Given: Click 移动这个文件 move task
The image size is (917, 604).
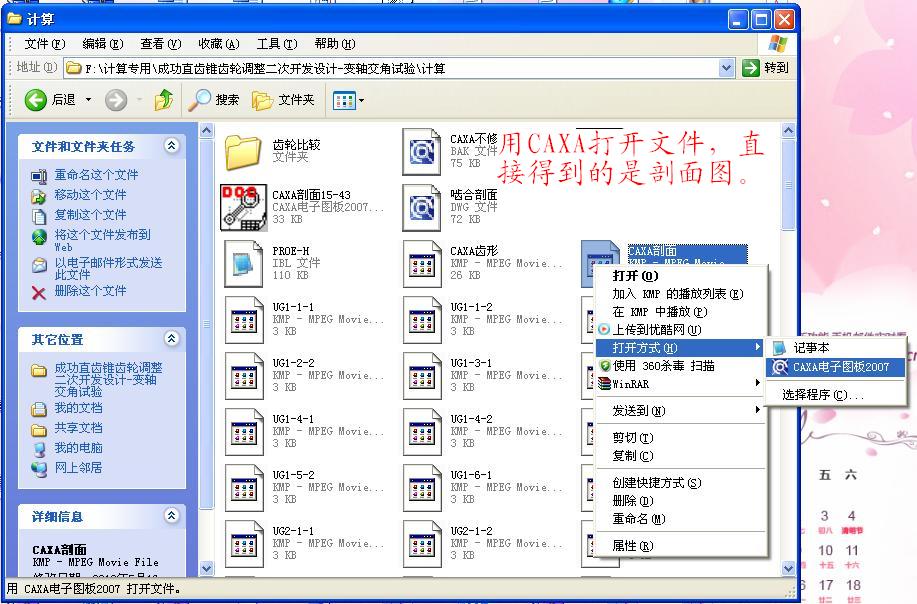Looking at the screenshot, I should (x=91, y=195).
